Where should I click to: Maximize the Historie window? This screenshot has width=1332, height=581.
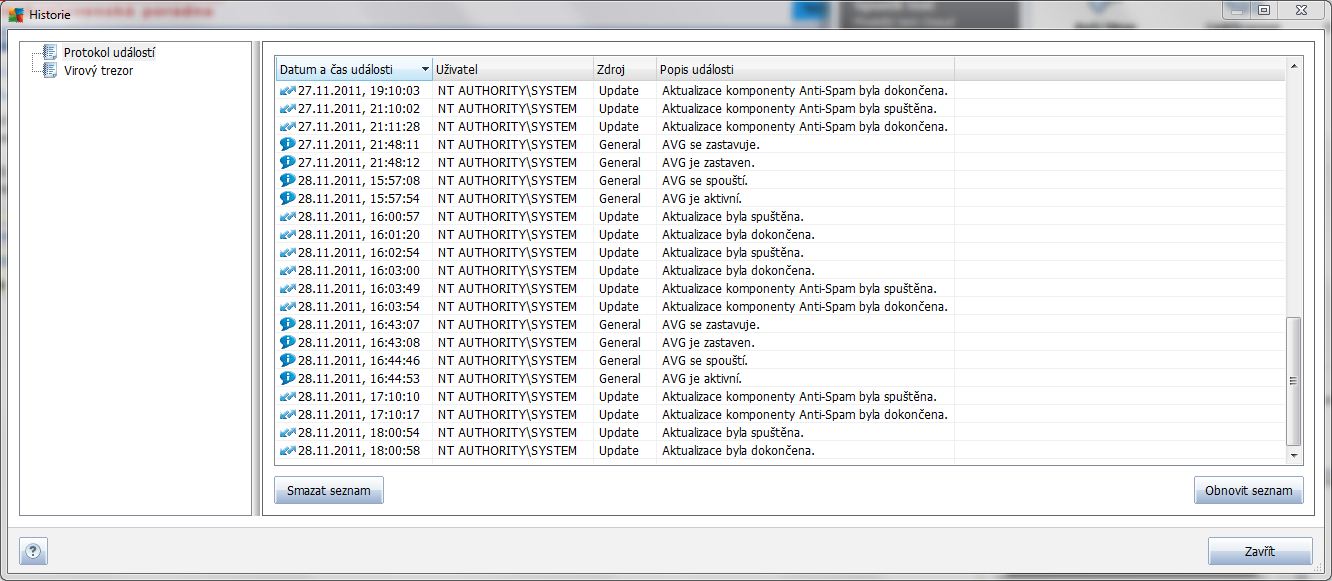click(x=1264, y=9)
